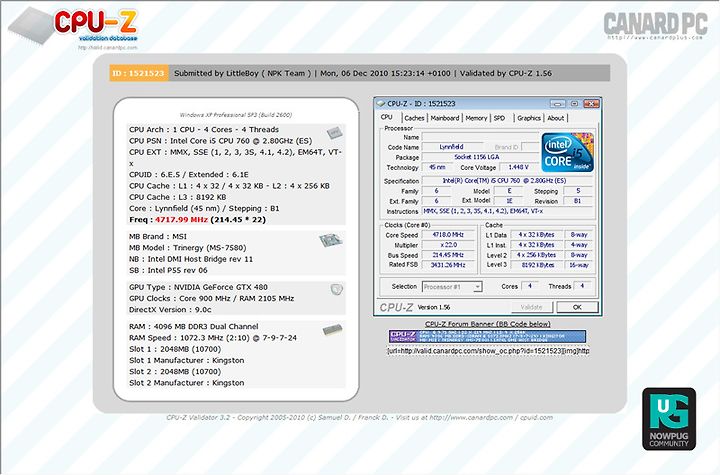Image resolution: width=720 pixels, height=475 pixels.
Task: Click the greyed Validate button
Action: click(531, 307)
